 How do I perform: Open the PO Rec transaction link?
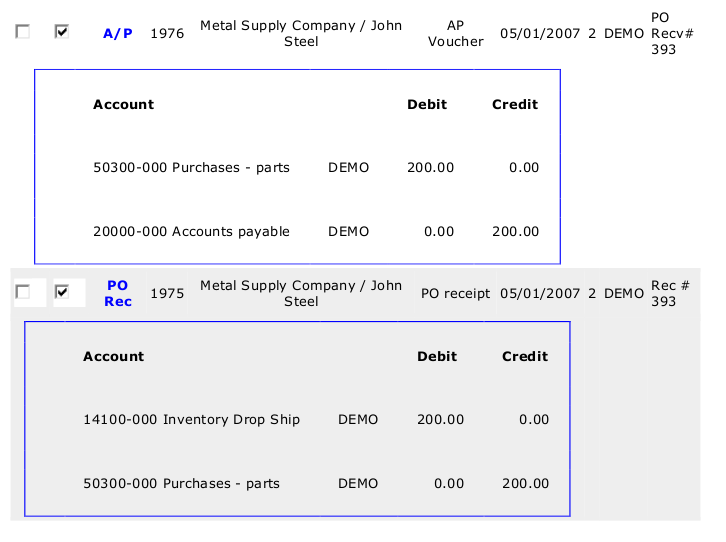tap(117, 293)
